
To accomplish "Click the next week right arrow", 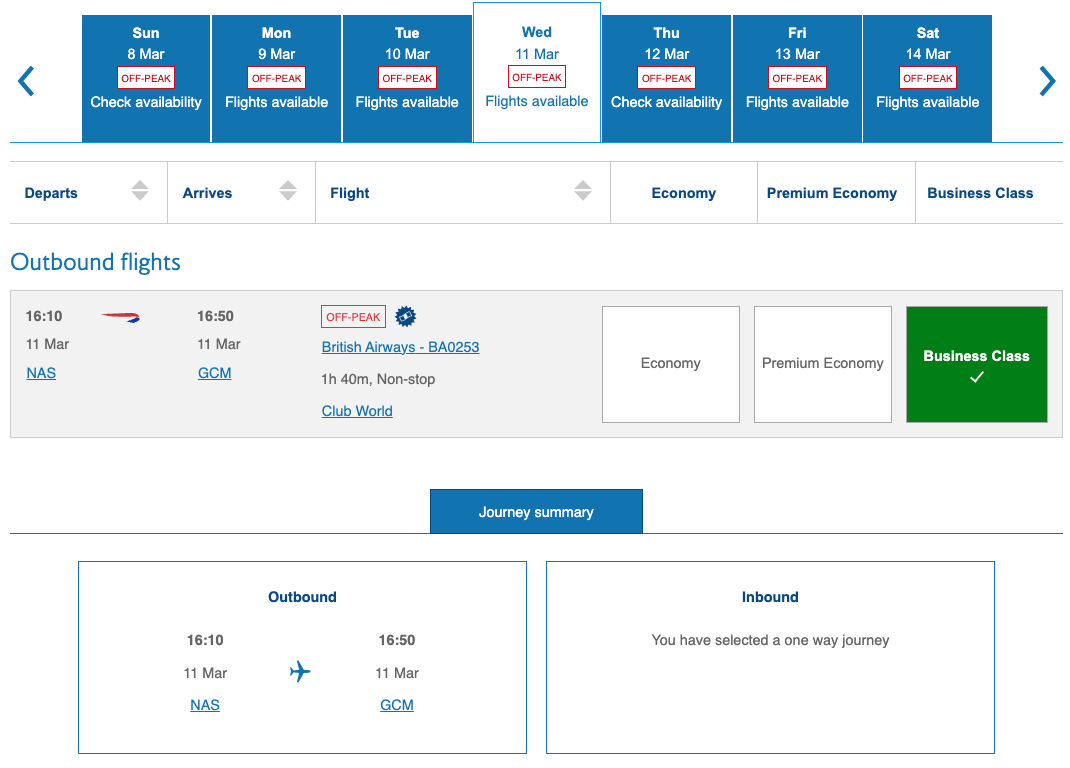I will [x=1046, y=81].
